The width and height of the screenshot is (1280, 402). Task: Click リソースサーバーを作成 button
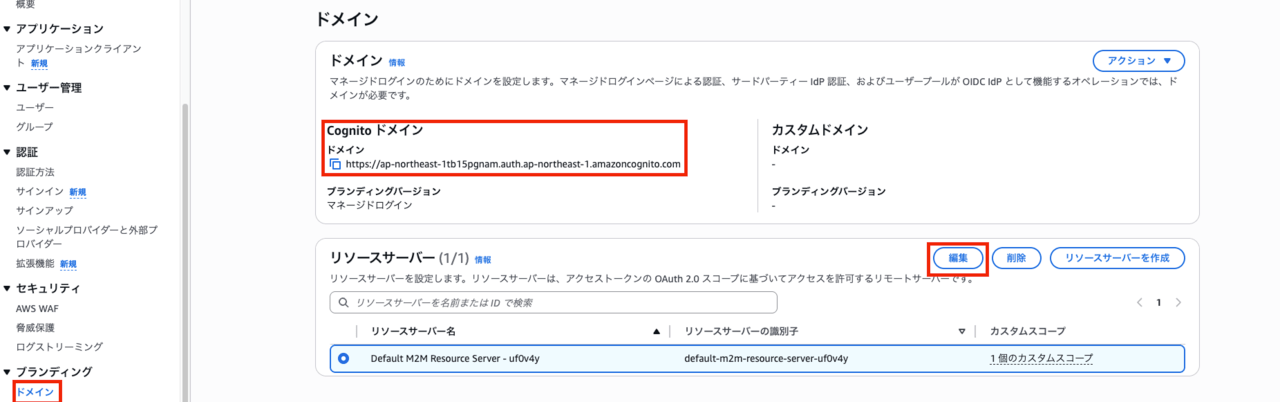pyautogui.click(x=1117, y=258)
